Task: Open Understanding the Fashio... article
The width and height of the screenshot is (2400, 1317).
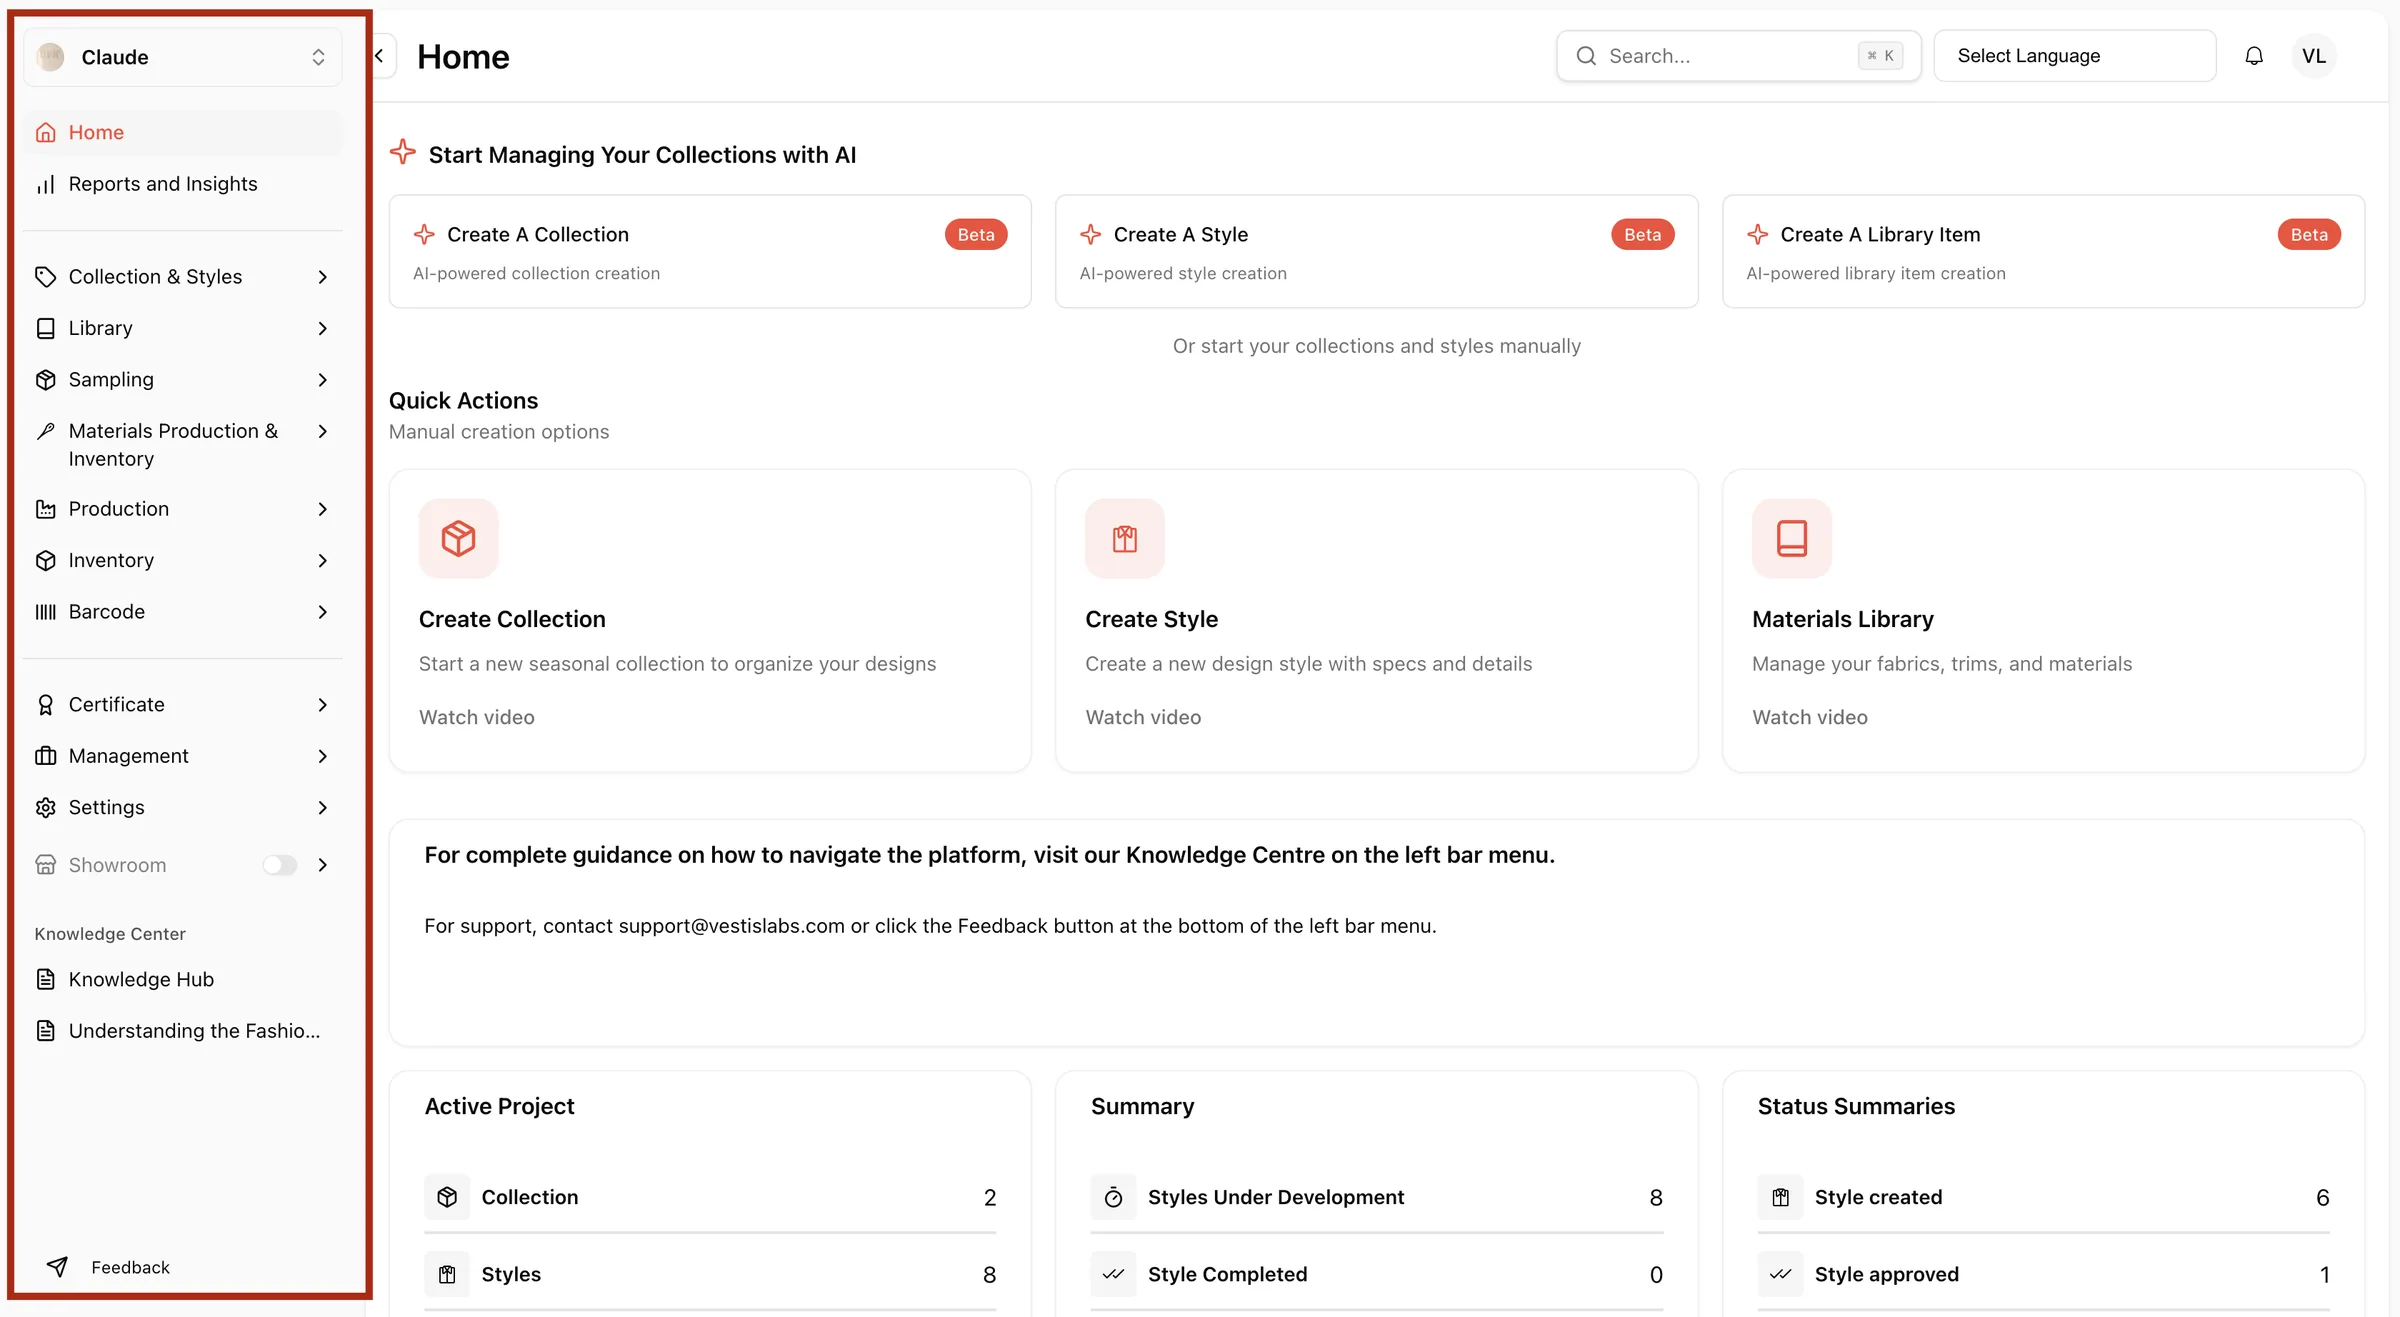Action: click(183, 1031)
